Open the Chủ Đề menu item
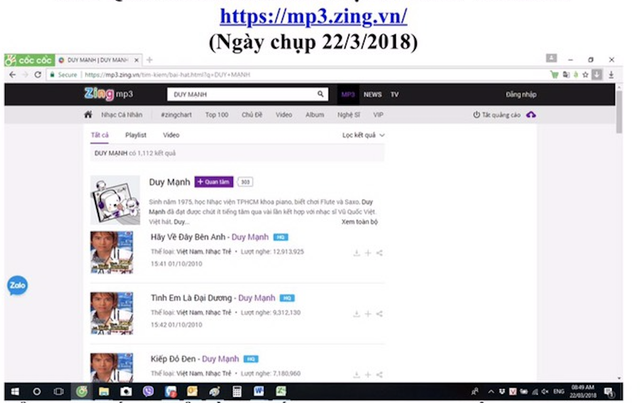The image size is (640, 403). pos(252,115)
